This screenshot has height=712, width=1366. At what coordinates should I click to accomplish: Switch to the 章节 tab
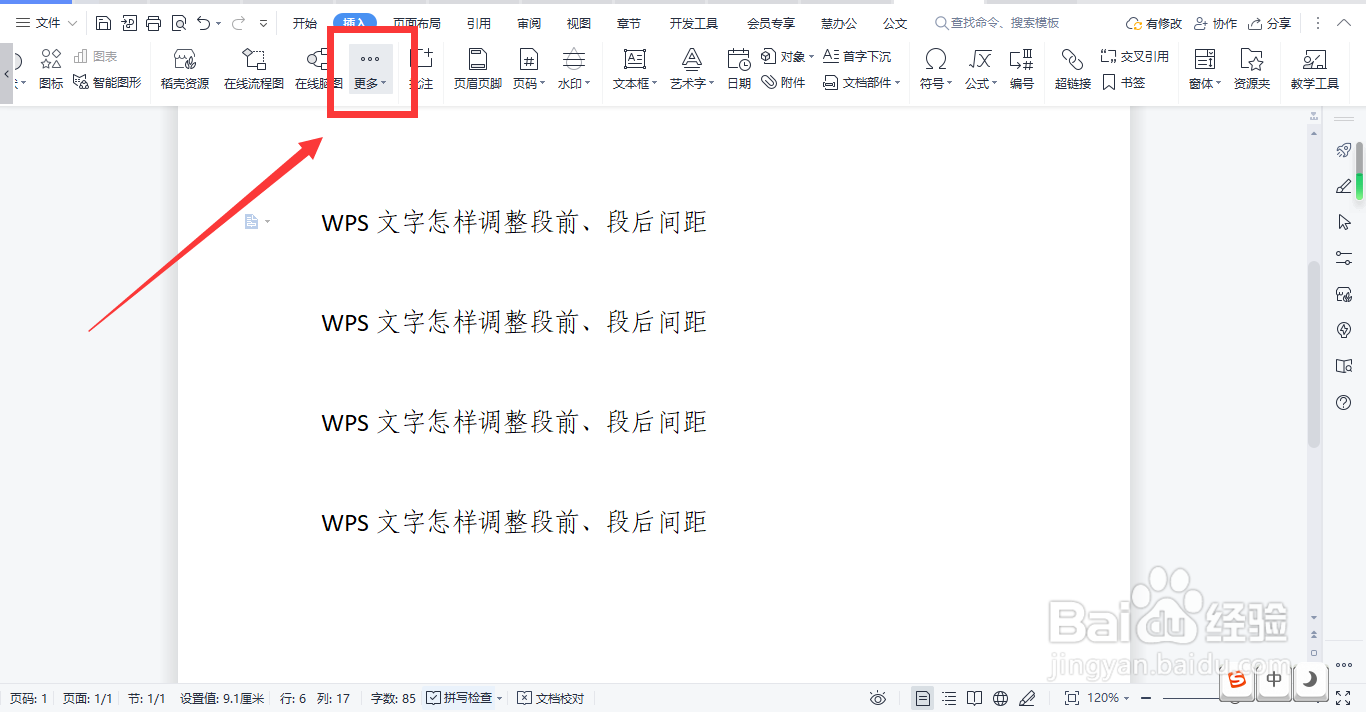click(629, 23)
